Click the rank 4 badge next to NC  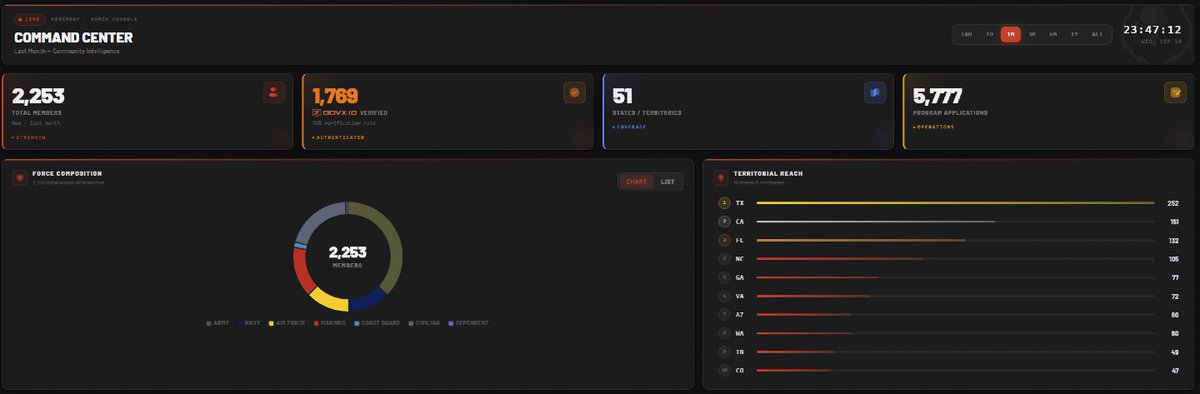point(724,259)
